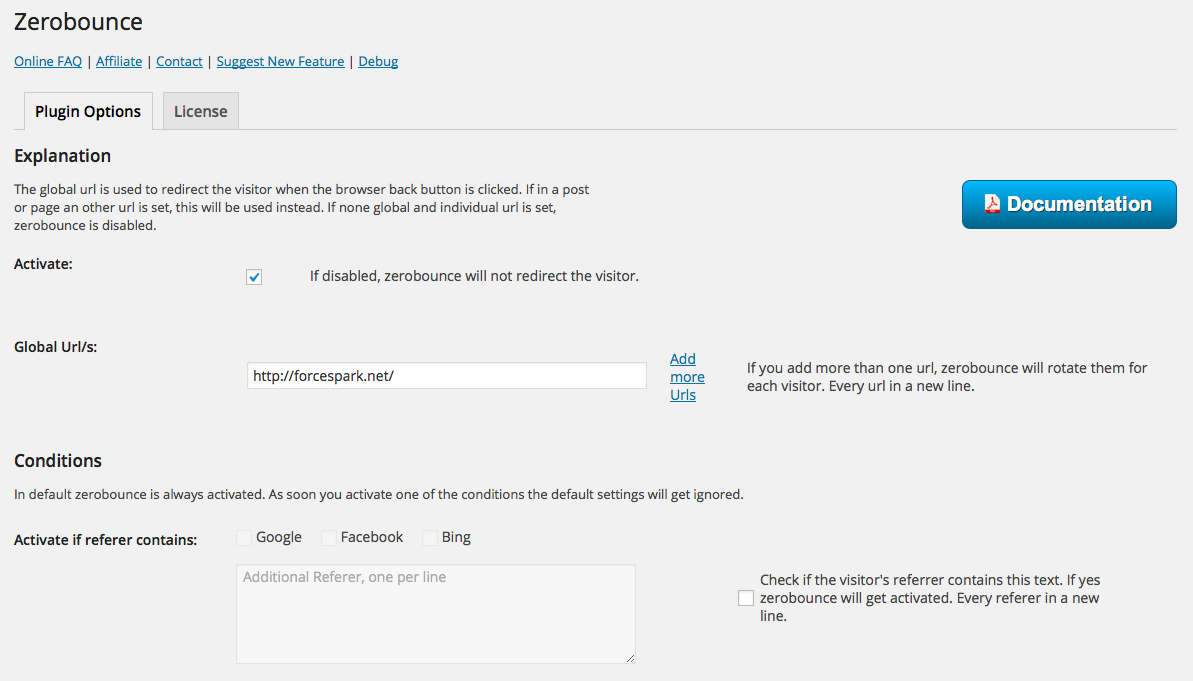Click the PDF icon on Documentation button
Image resolution: width=1193 pixels, height=681 pixels.
(992, 204)
